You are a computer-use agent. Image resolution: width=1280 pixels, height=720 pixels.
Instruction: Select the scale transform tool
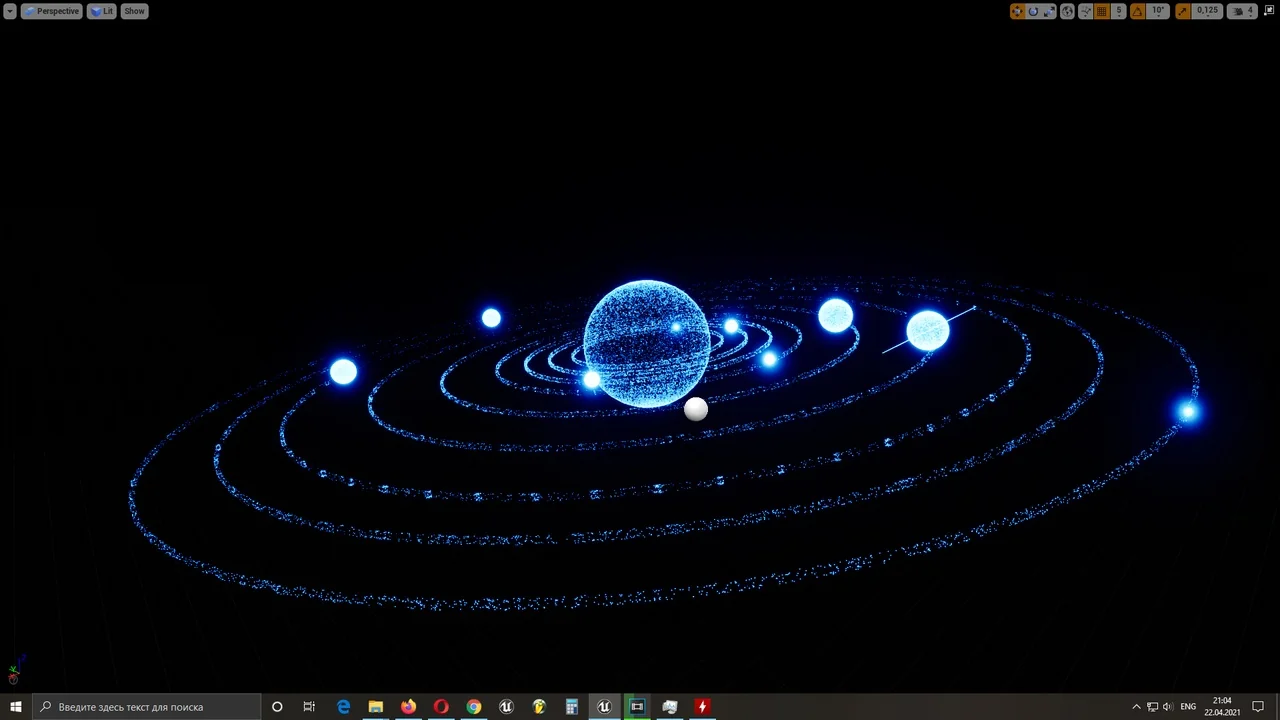point(1049,11)
